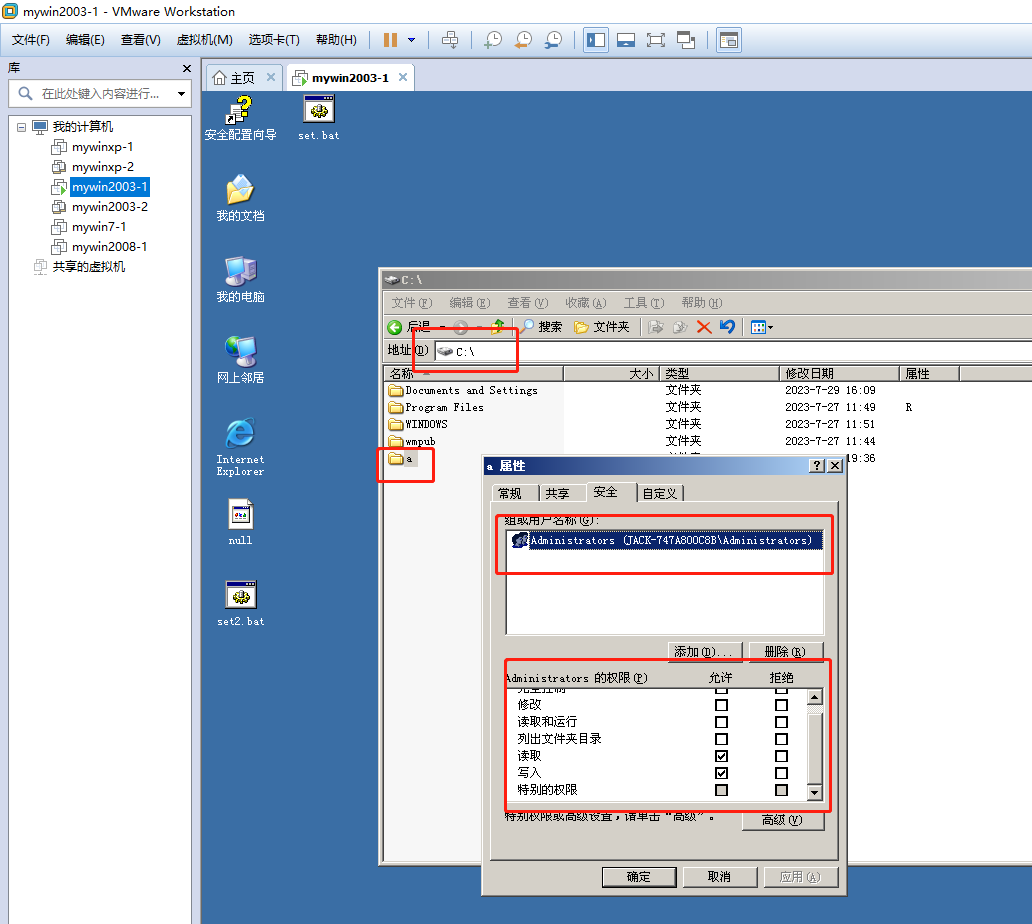1032x924 pixels.
Task: Open the dropdown arrow beside pause button
Action: tap(411, 40)
